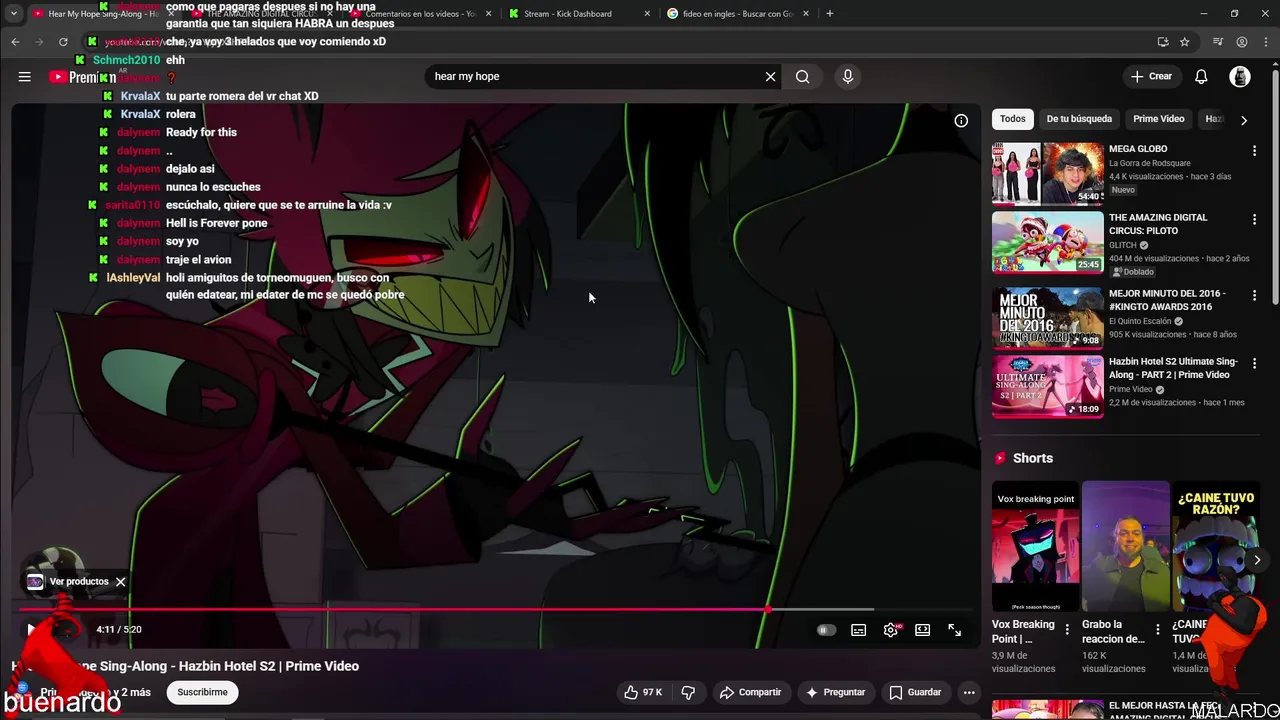Screen dimensions: 1280x720
Task: Open Hazbin Hotel S2 Sing-Along Part 2 thumbnail
Action: point(1048,386)
